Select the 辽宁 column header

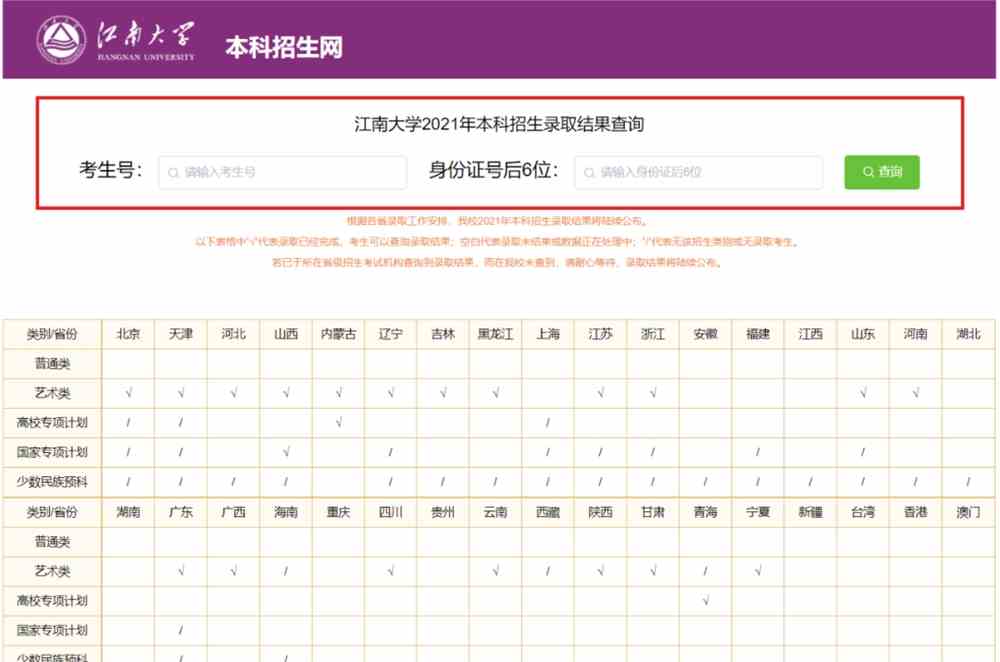[390, 334]
